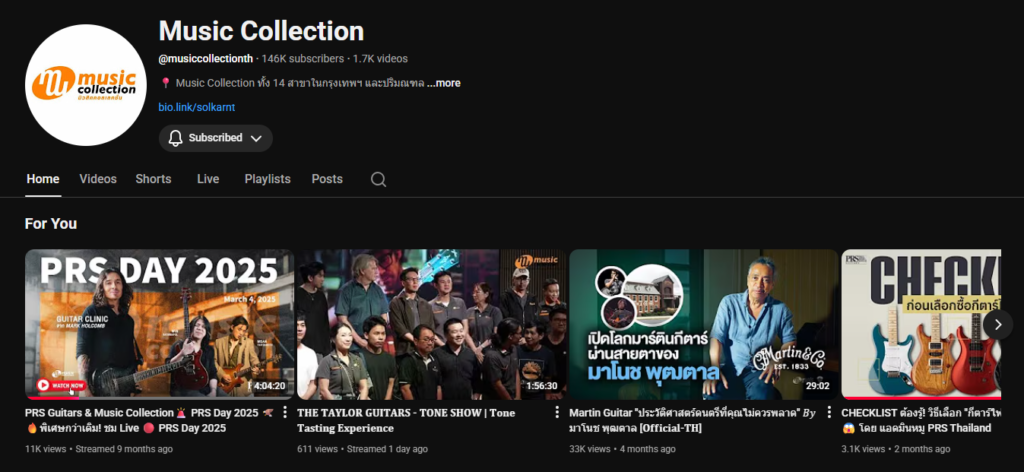Open the bio.link/solkarnt link
The image size is (1024, 472).
tap(197, 107)
